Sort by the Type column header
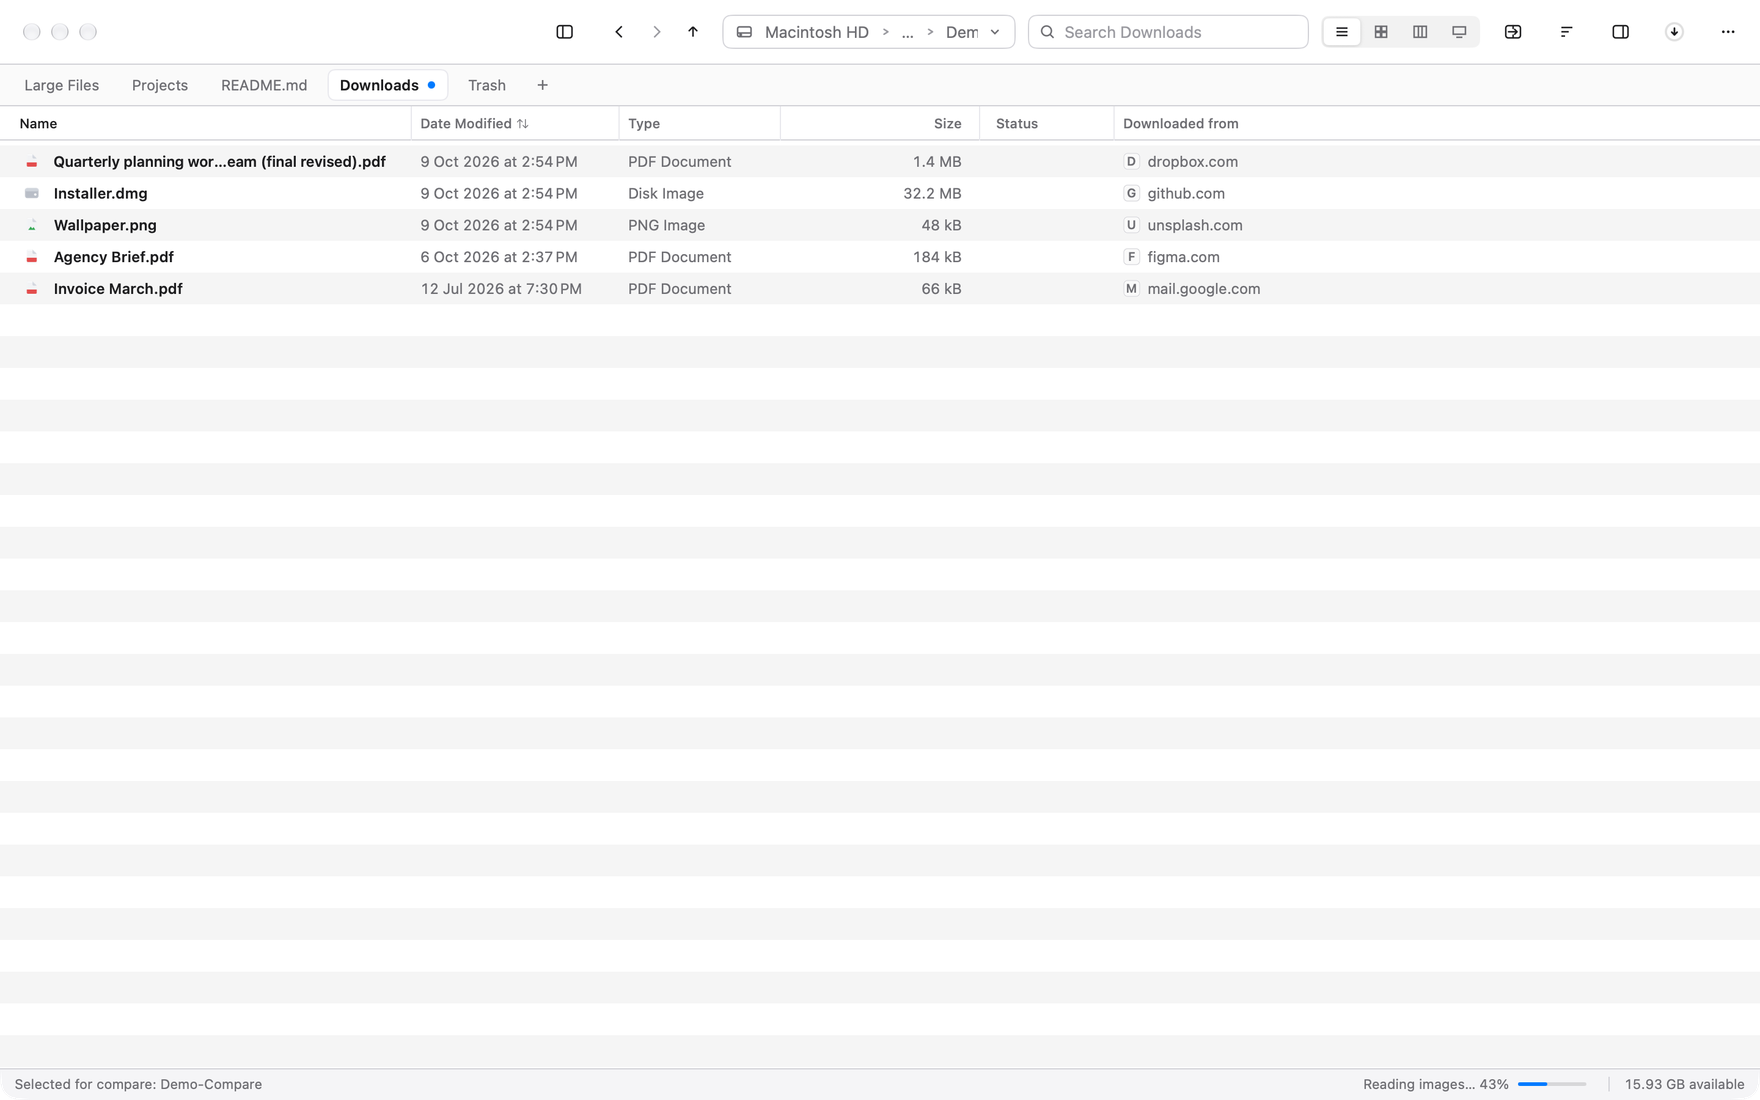The image size is (1760, 1100). [x=644, y=124]
